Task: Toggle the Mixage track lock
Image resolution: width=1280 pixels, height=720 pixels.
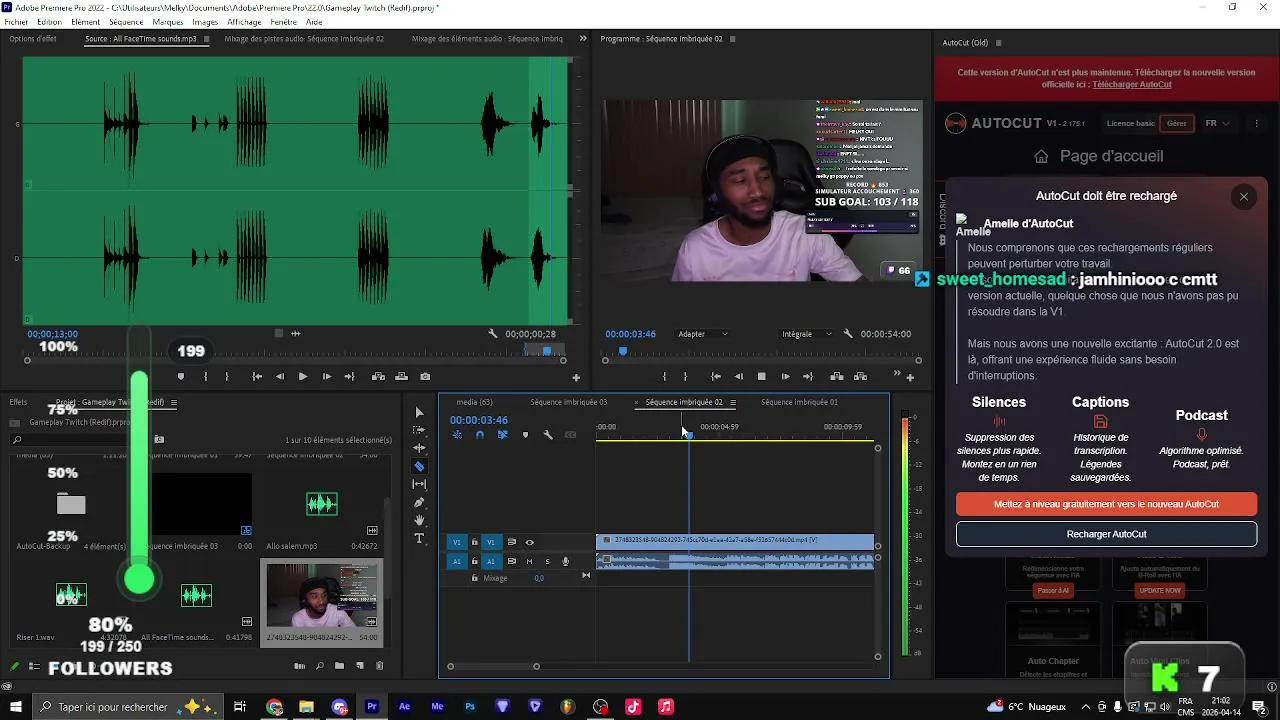Action: (474, 578)
